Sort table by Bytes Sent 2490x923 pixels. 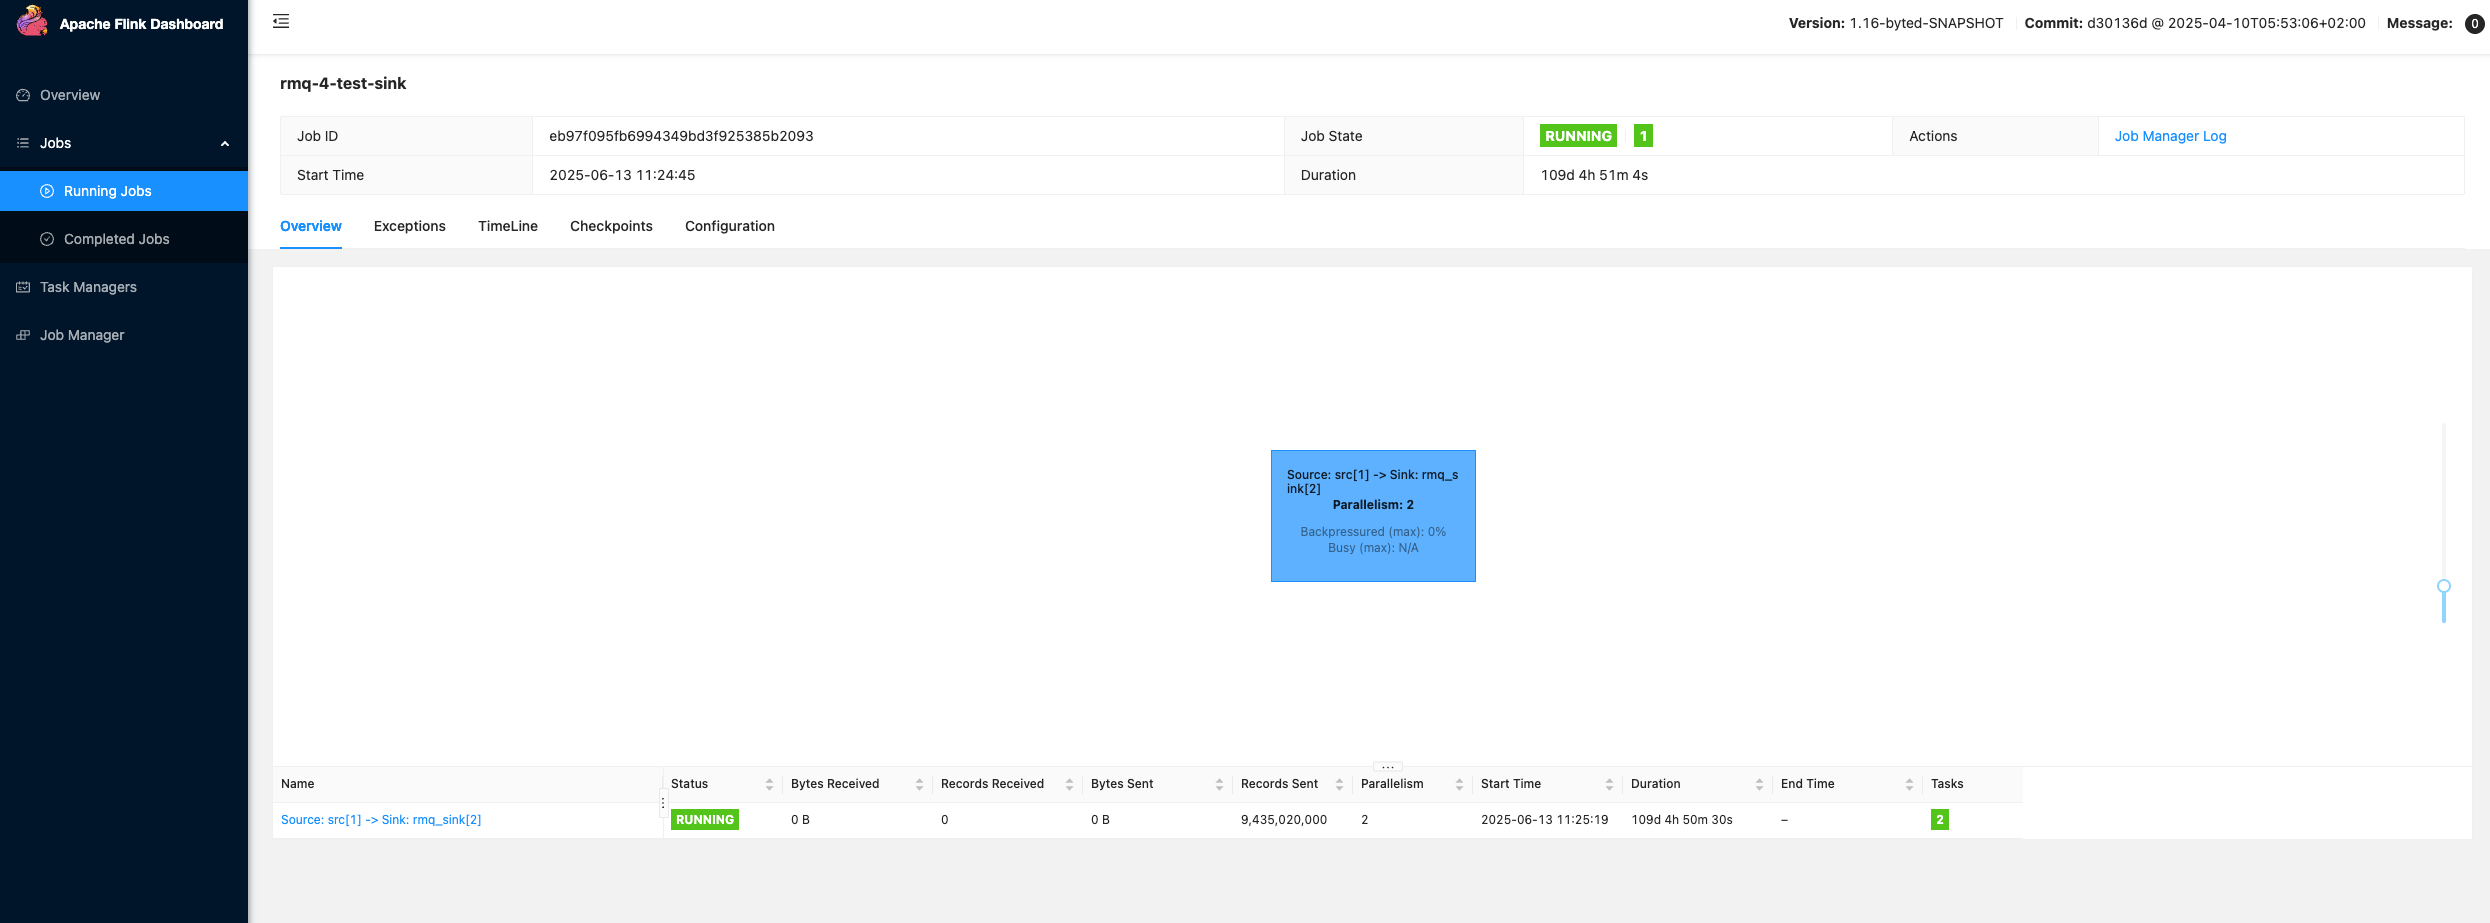(1219, 785)
